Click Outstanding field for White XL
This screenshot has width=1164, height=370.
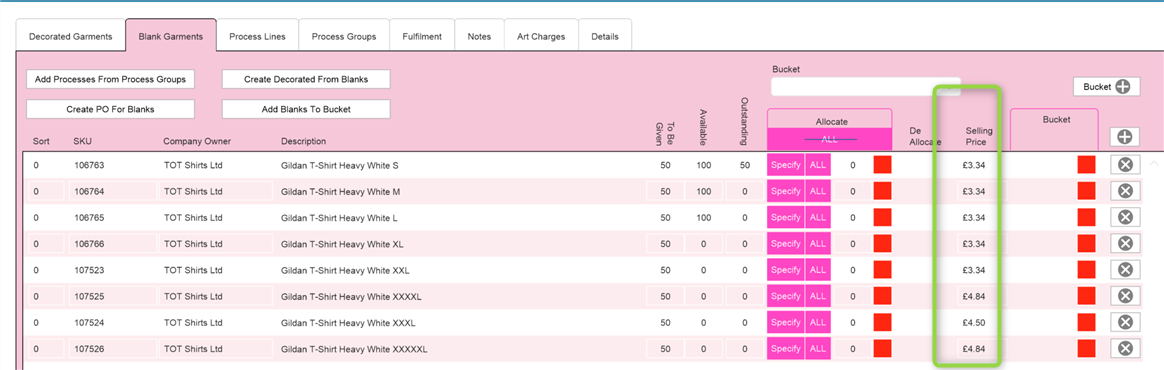(x=745, y=244)
